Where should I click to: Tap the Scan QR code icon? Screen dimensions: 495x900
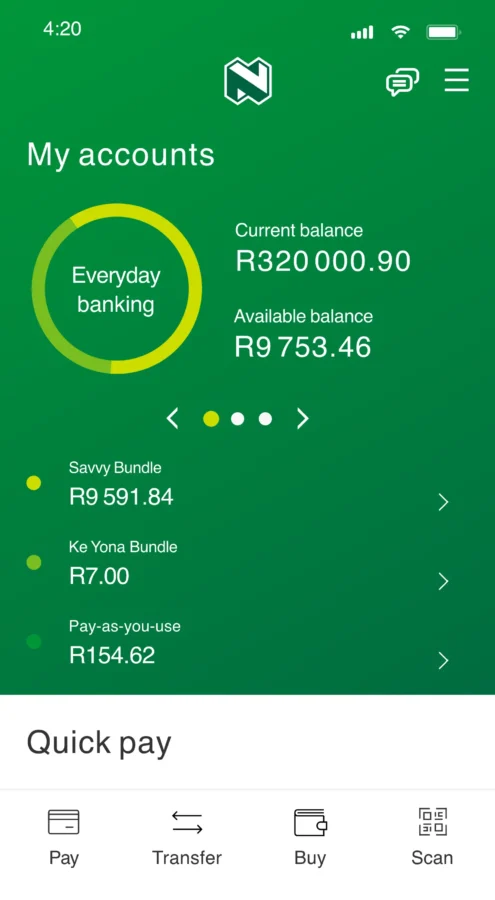432,821
